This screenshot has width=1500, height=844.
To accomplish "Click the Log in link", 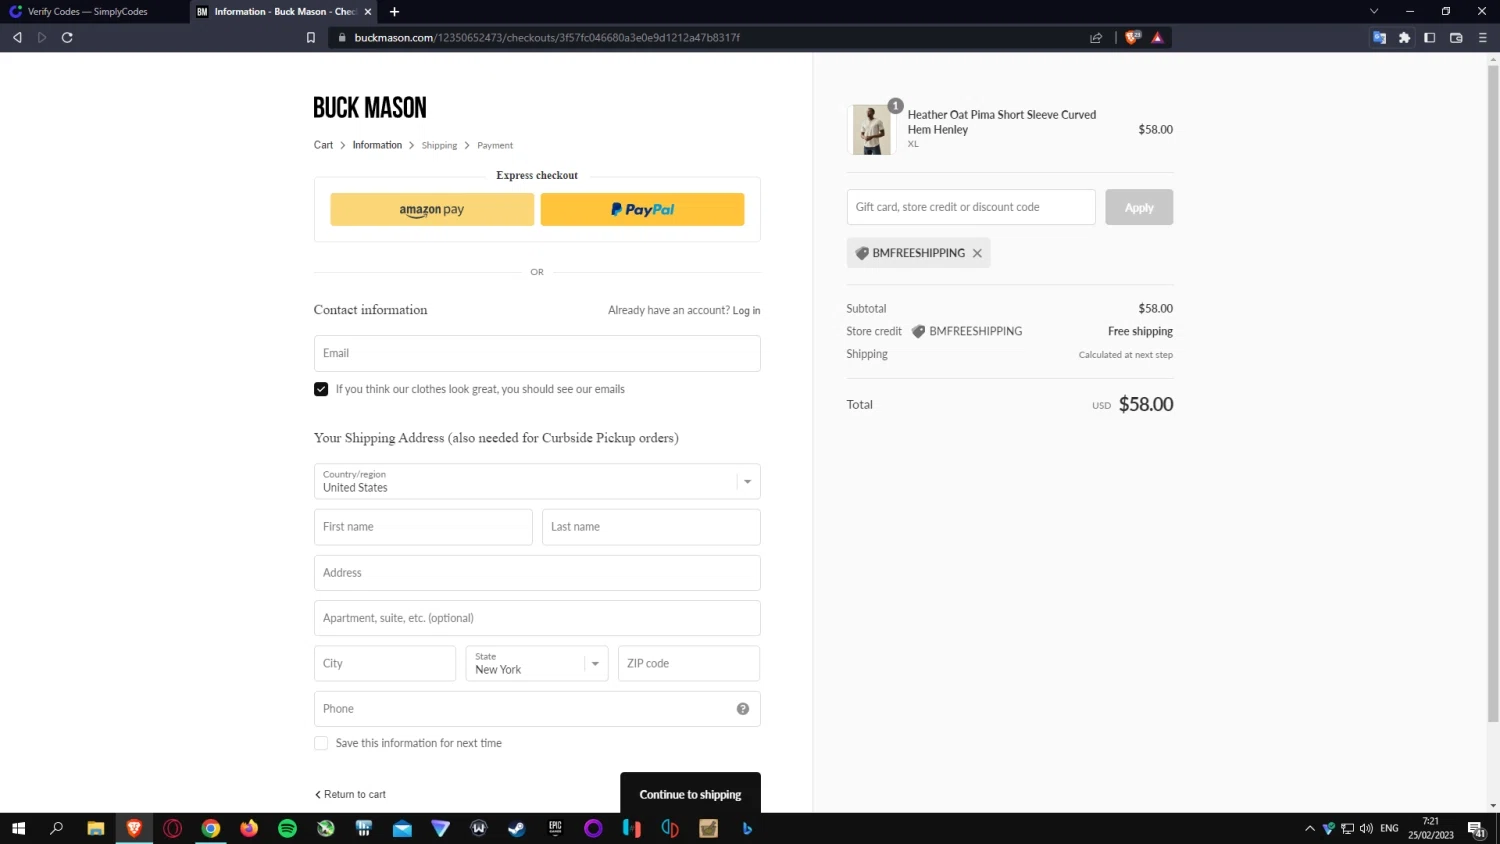I will point(746,311).
